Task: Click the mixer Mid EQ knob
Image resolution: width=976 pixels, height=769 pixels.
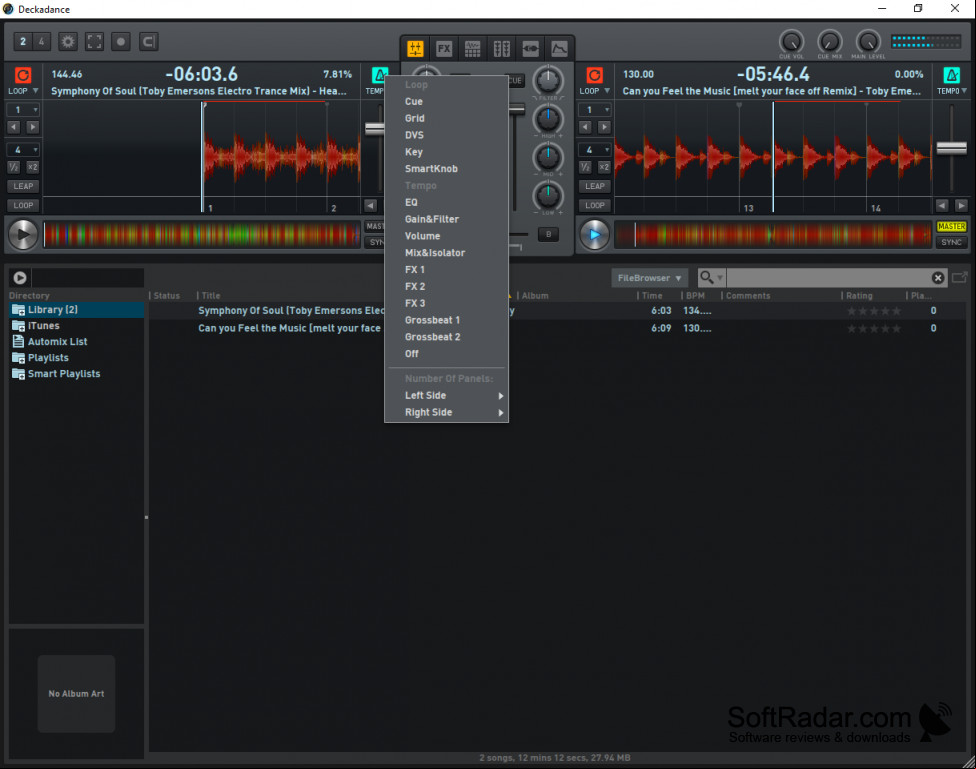Action: (548, 157)
